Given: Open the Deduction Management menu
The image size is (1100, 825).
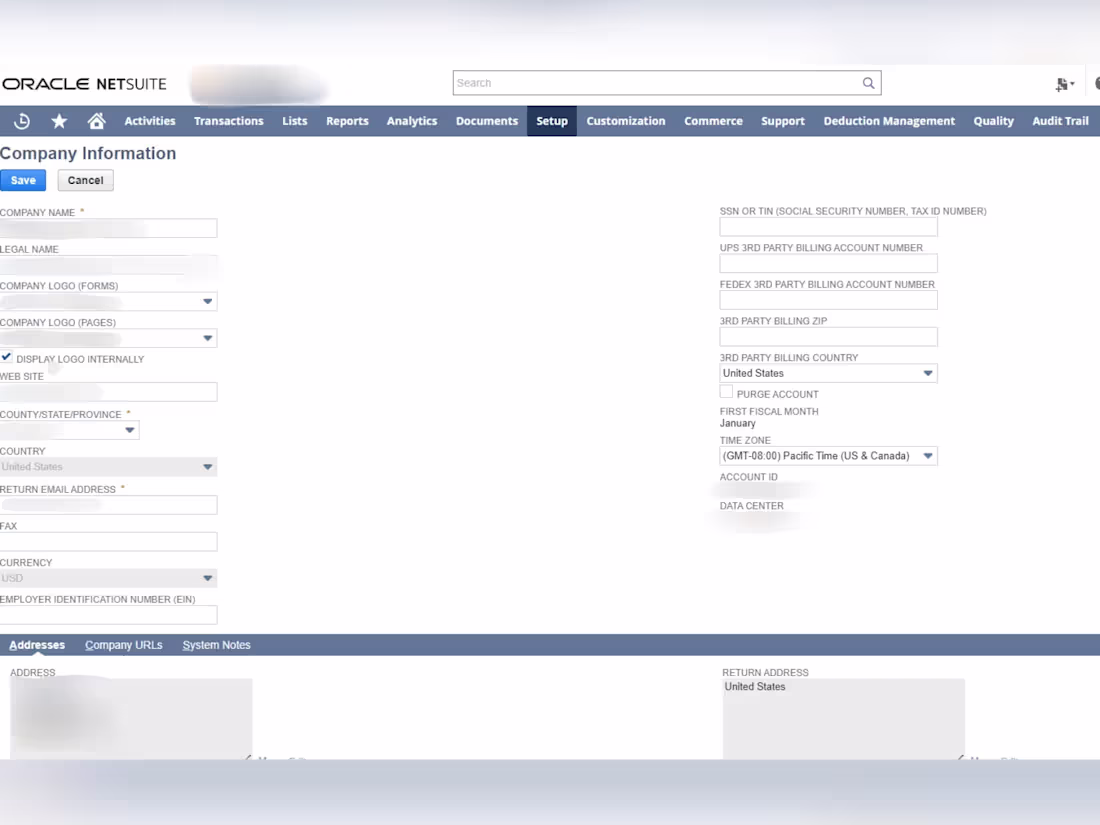Looking at the screenshot, I should tap(889, 121).
